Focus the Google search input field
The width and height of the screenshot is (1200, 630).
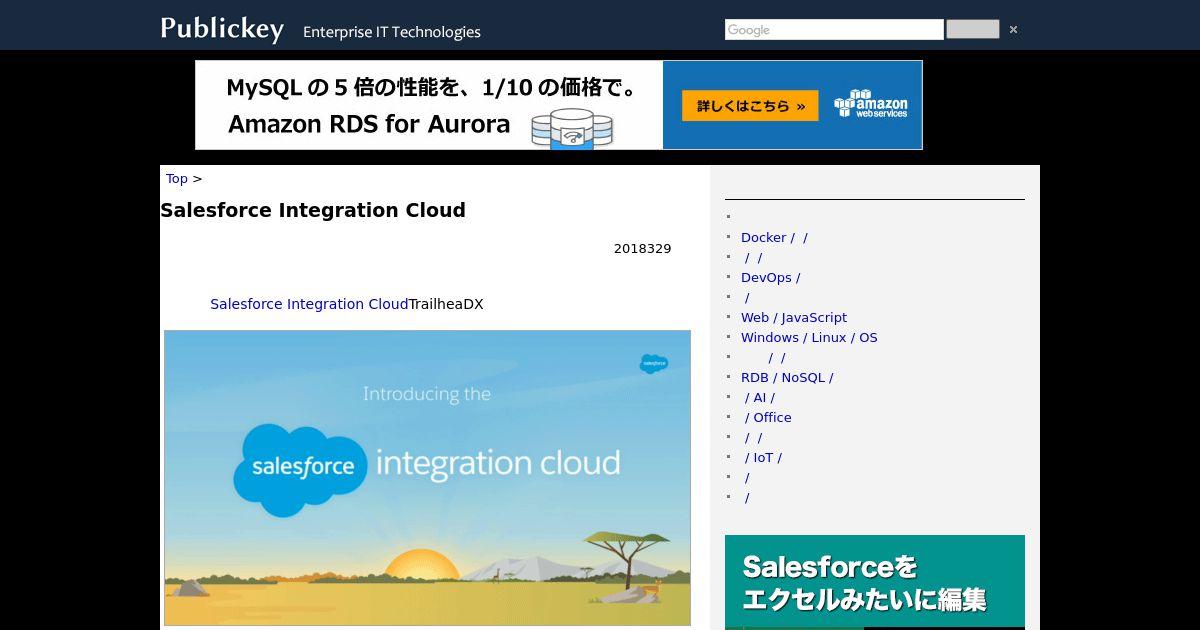click(834, 30)
